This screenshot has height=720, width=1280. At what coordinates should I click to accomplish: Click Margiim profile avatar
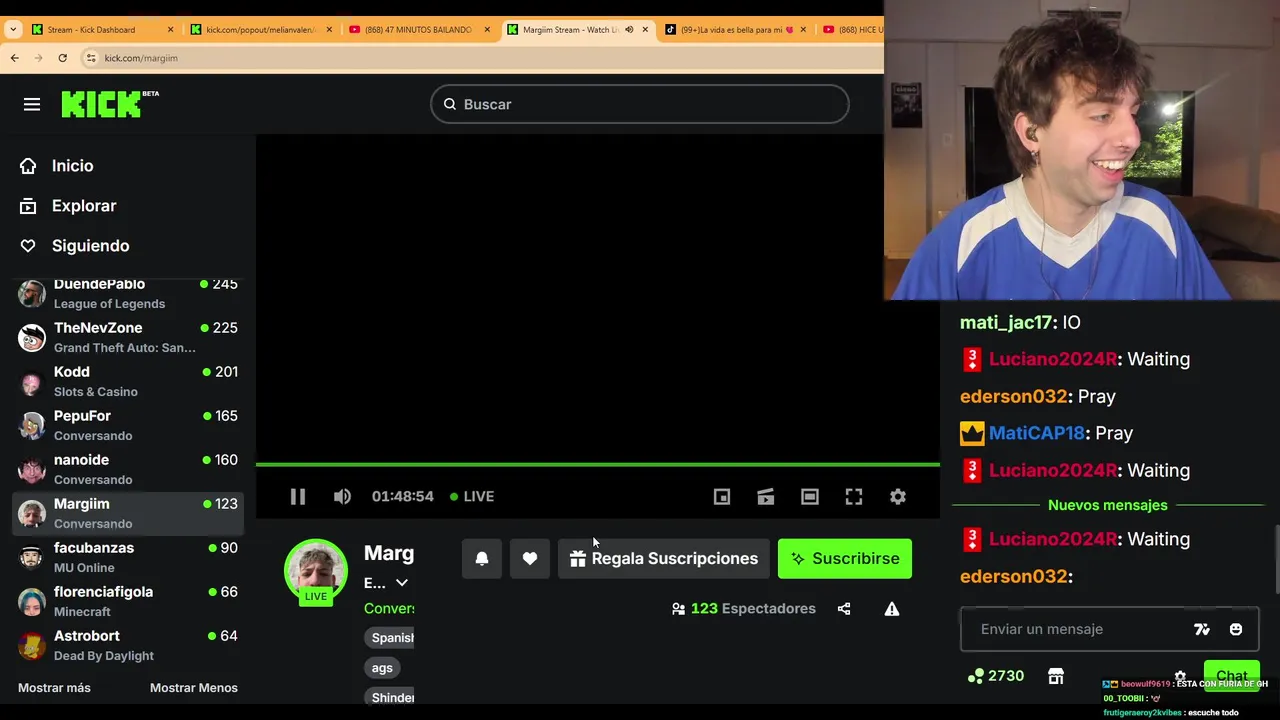pyautogui.click(x=316, y=570)
